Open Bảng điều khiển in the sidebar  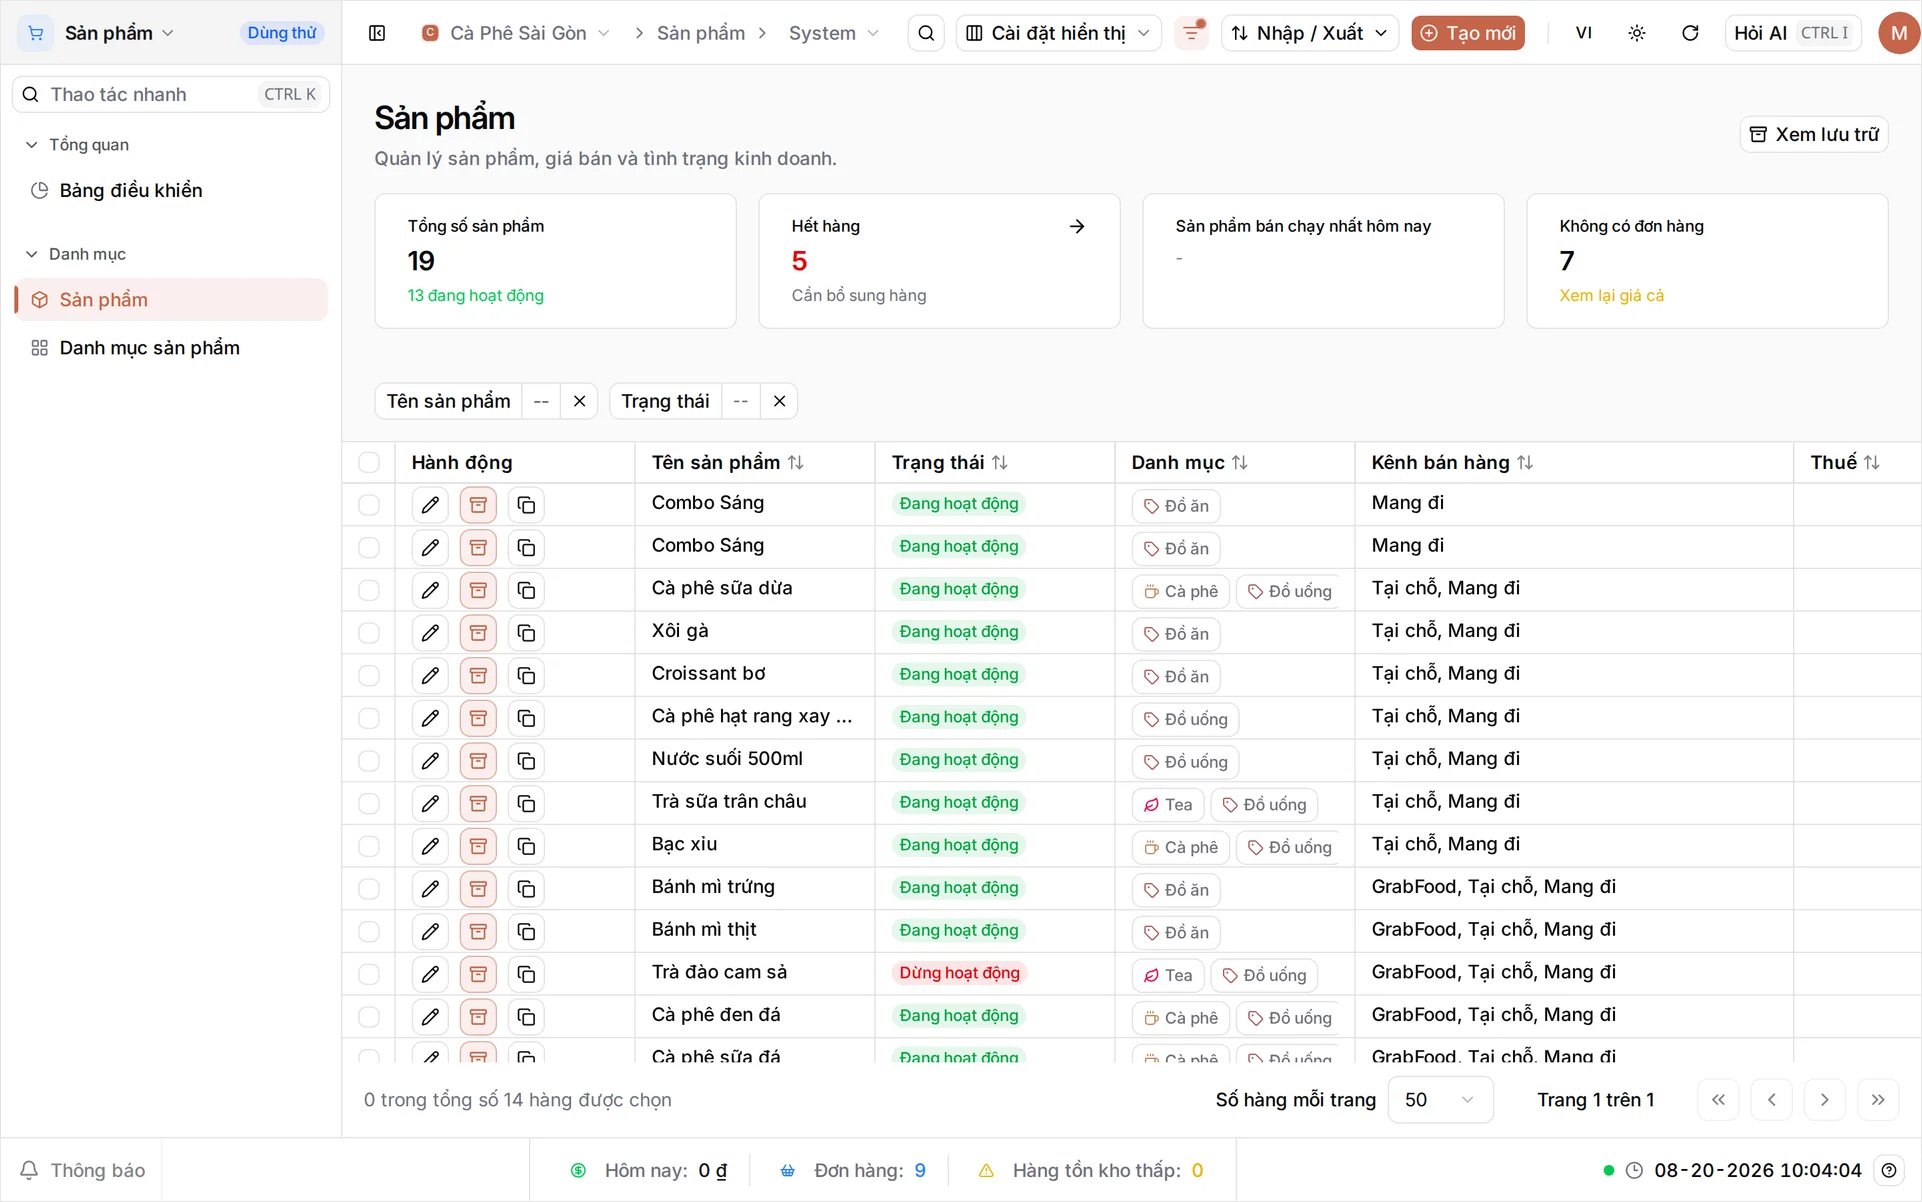171,190
